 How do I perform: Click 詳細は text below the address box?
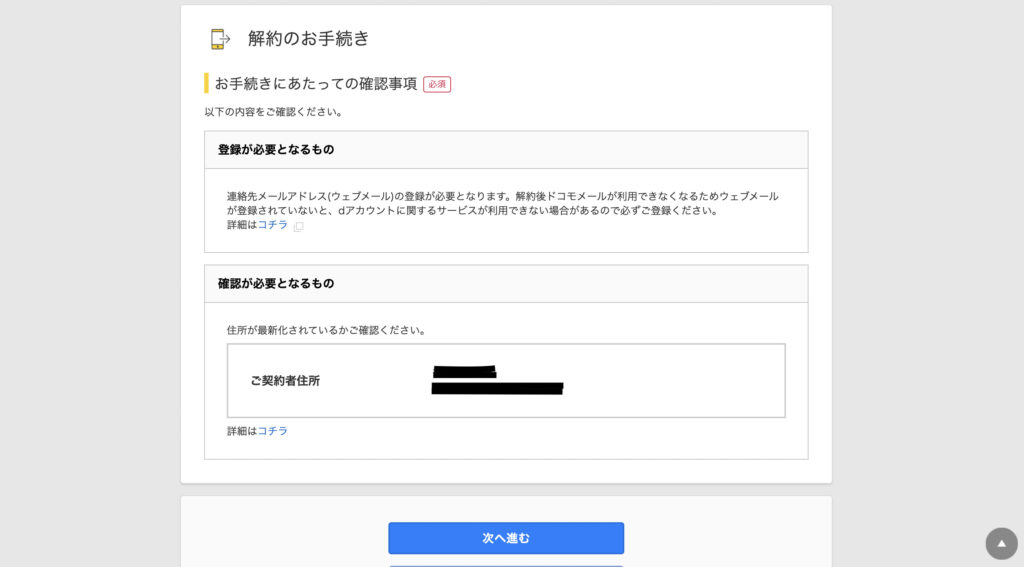point(241,431)
